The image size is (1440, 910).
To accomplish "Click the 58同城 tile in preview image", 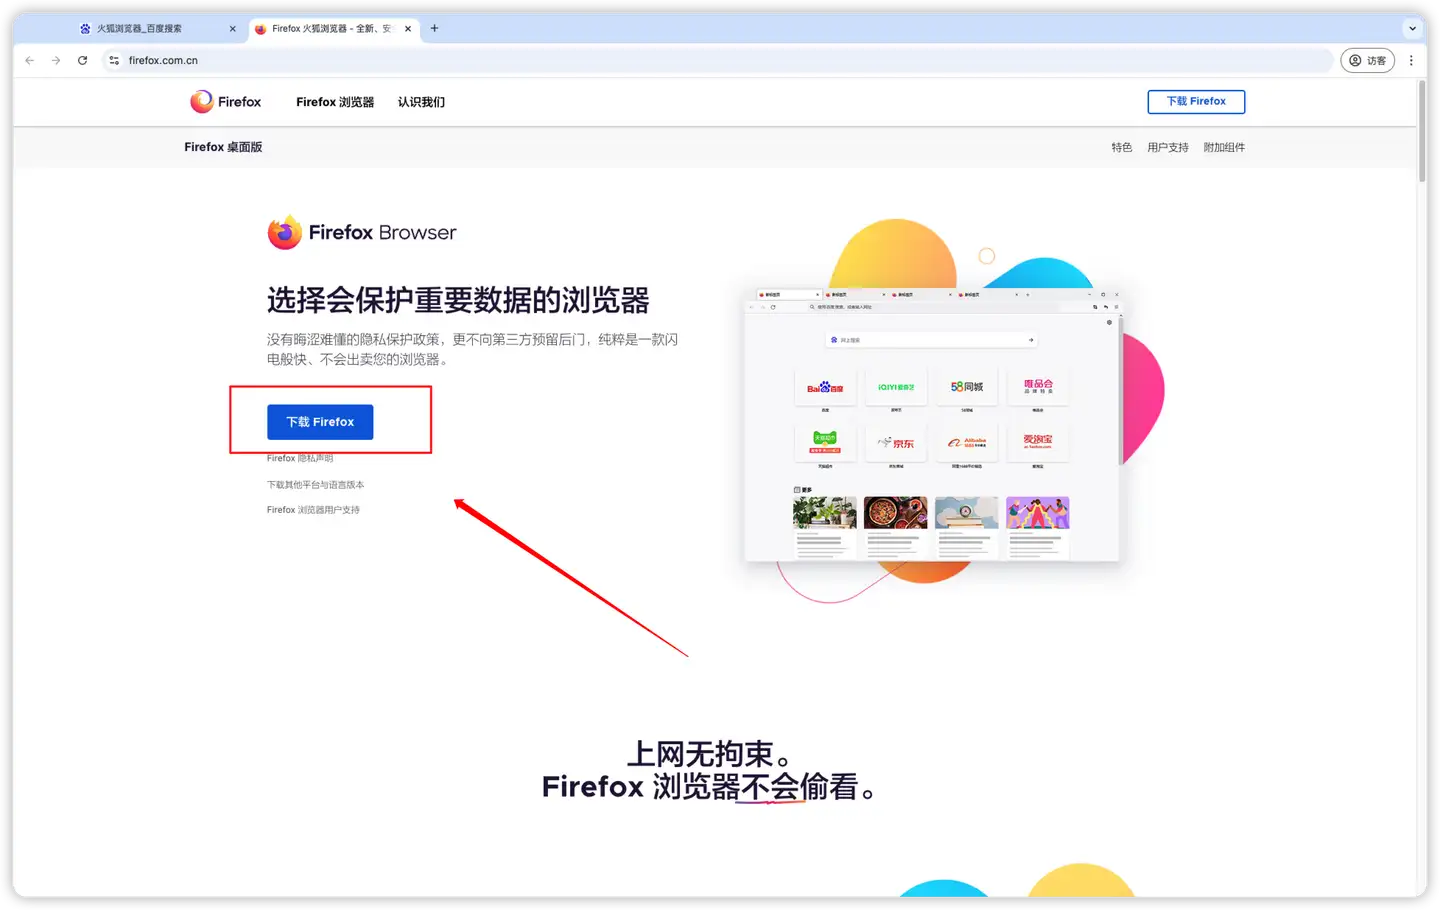I will click(x=967, y=387).
